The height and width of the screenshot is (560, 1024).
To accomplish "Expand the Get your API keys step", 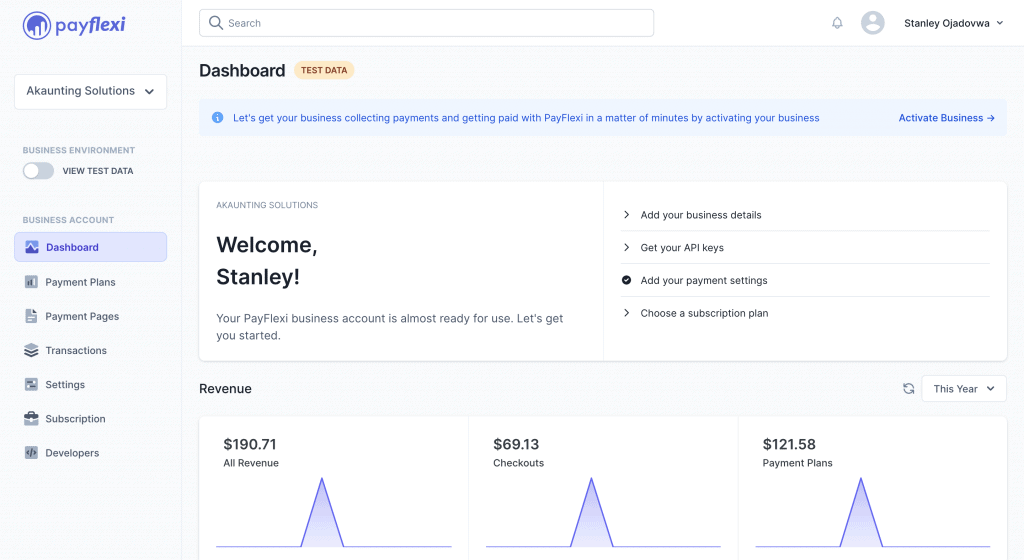I will pyautogui.click(x=805, y=247).
